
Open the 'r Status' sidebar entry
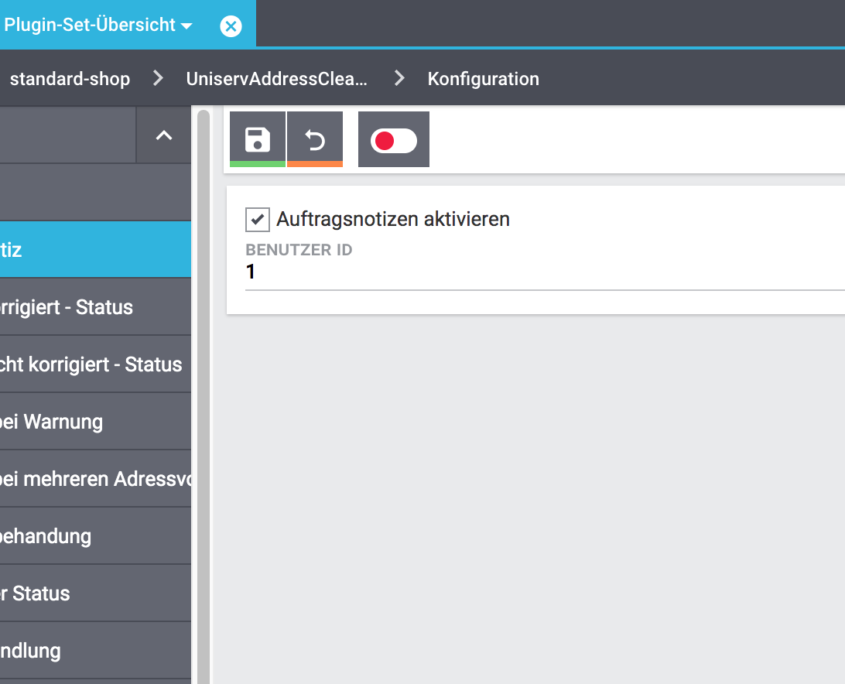point(95,593)
